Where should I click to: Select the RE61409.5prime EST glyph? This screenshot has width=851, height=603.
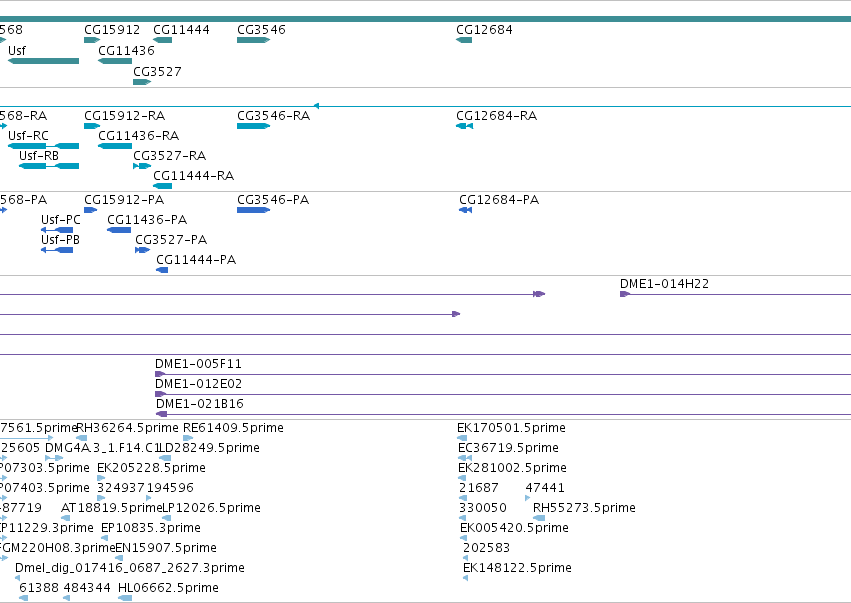pyautogui.click(x=188, y=438)
